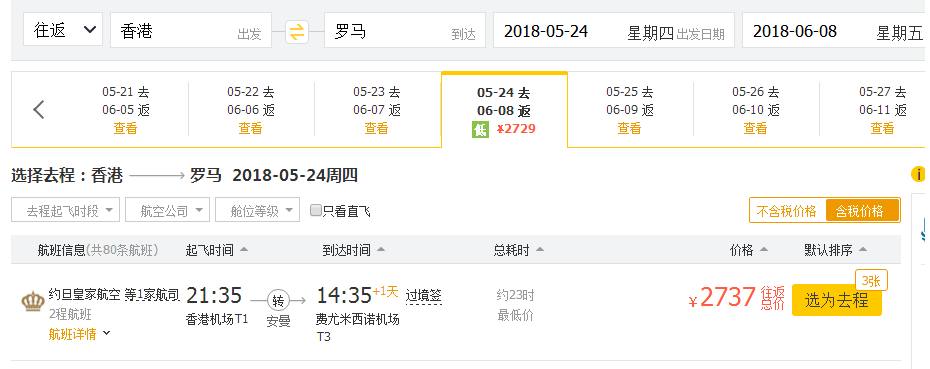Open 去程起飞时段 filter dropdown
The height and width of the screenshot is (369, 930).
point(65,210)
